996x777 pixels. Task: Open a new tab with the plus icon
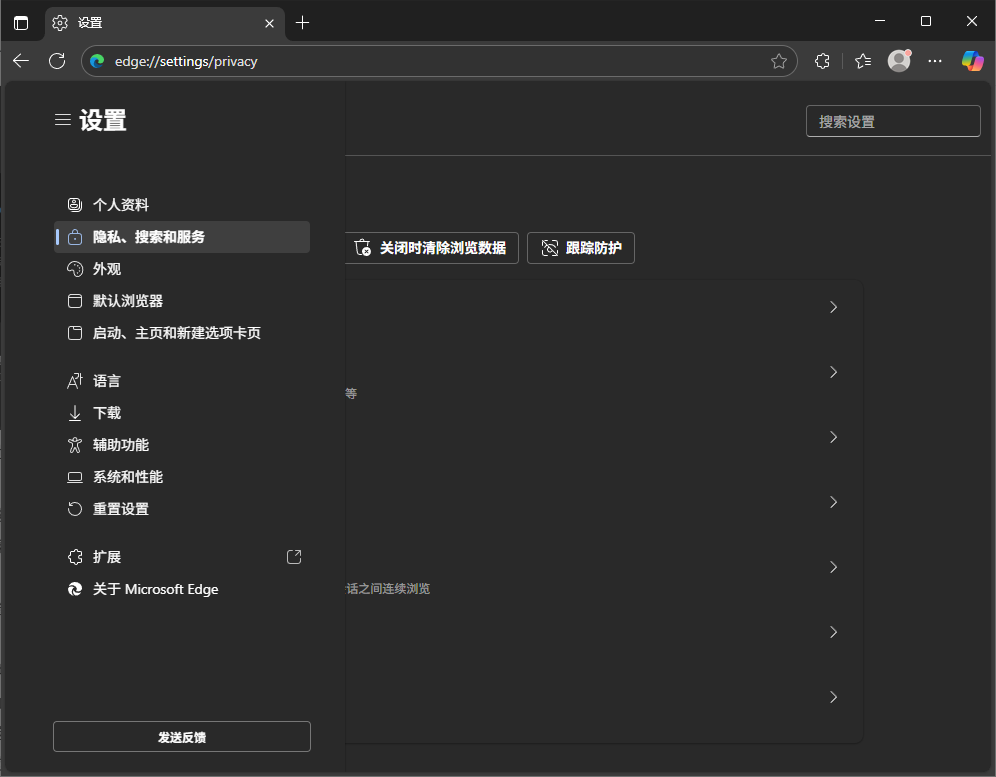[x=303, y=21]
